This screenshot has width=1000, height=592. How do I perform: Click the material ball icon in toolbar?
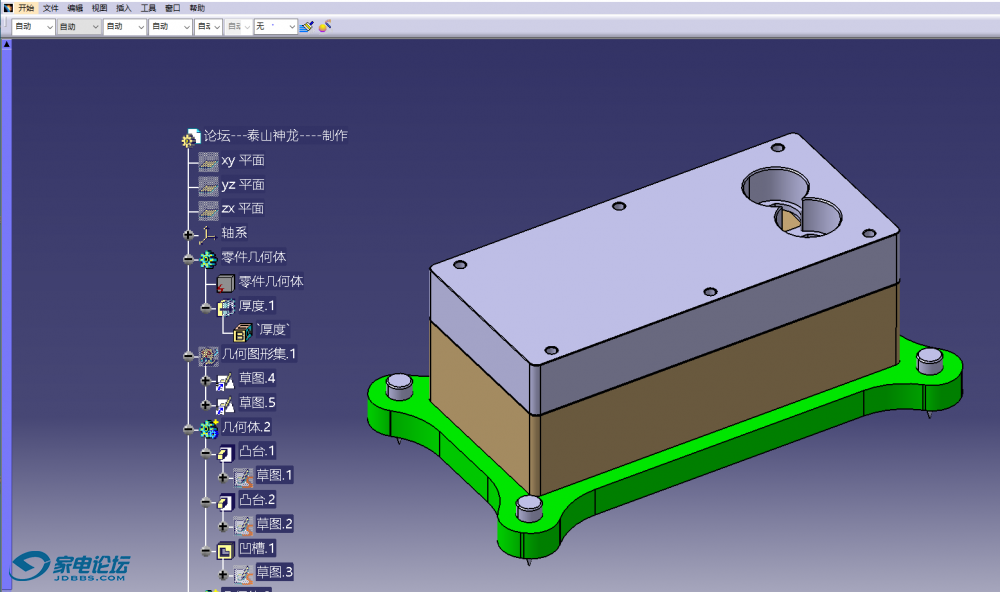(x=325, y=27)
